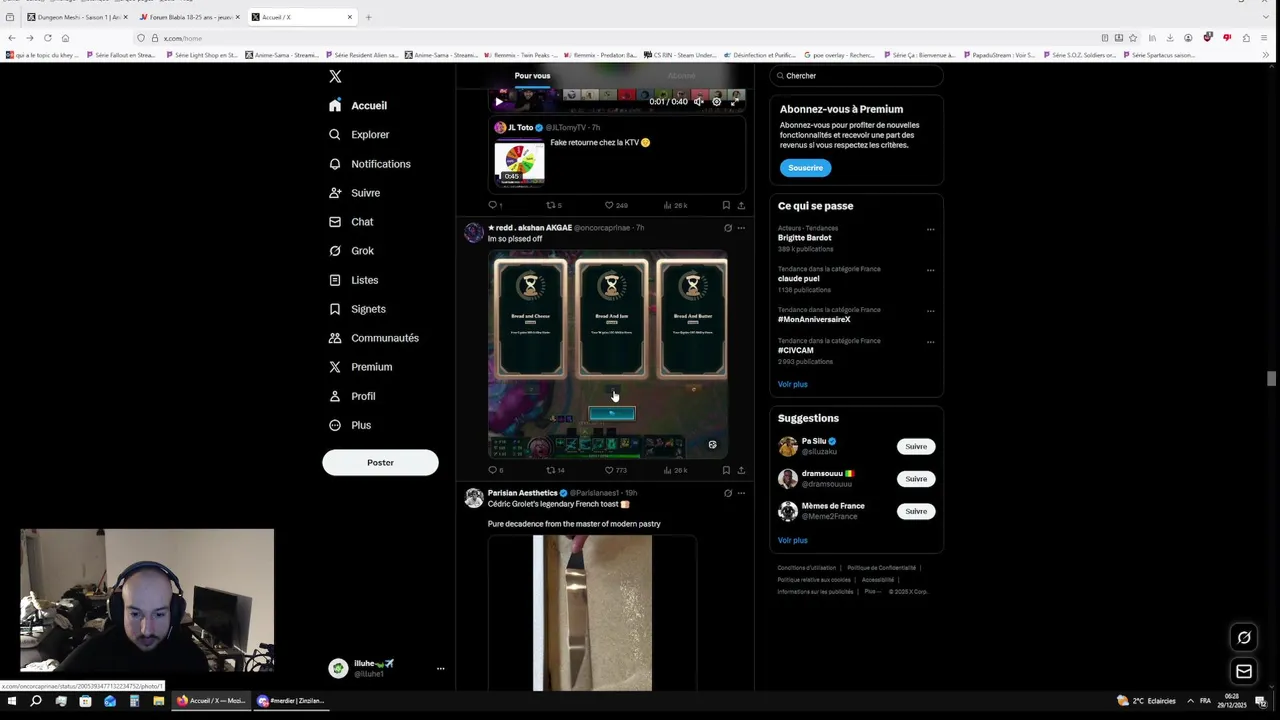Image resolution: width=1280 pixels, height=720 pixels.
Task: Open more options on redd akshan post
Action: point(741,228)
